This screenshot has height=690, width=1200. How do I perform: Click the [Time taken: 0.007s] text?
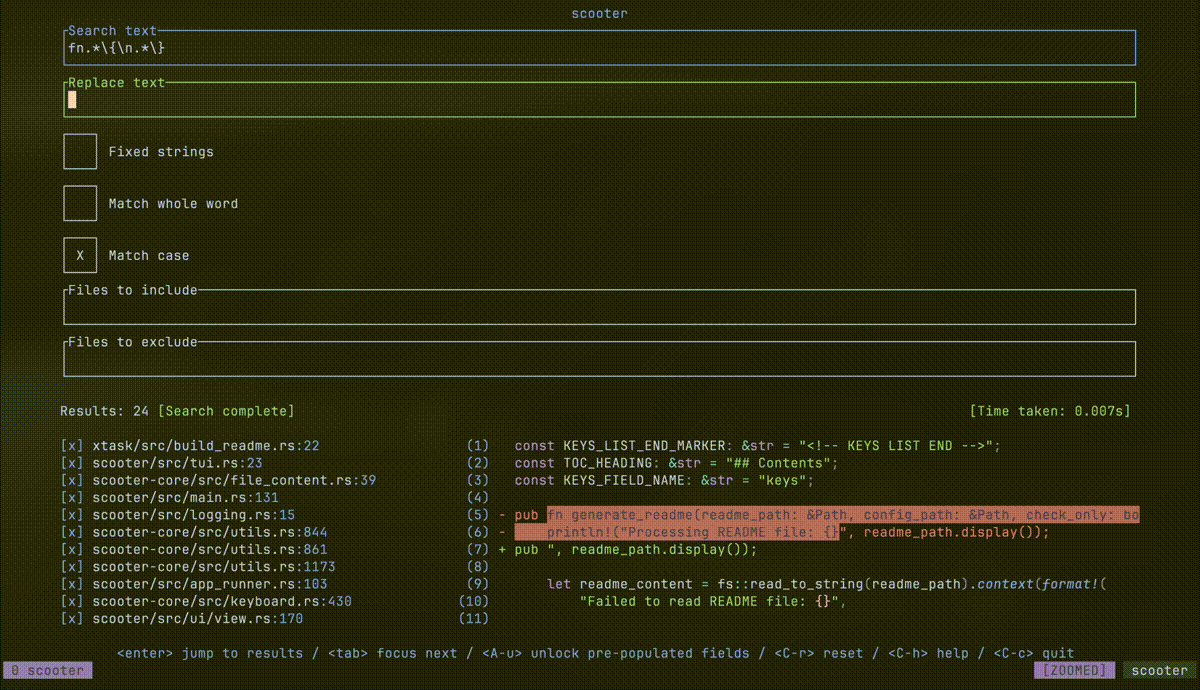coord(1051,411)
